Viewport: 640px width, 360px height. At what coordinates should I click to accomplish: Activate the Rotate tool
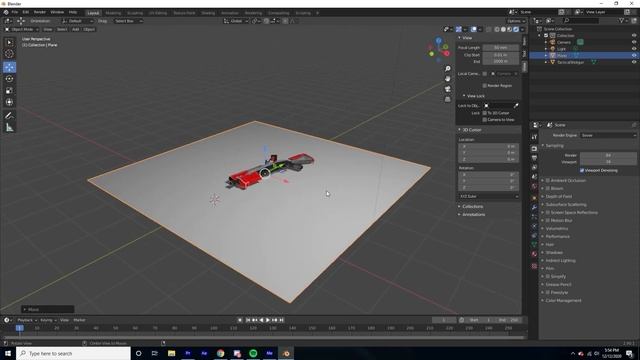[x=9, y=79]
